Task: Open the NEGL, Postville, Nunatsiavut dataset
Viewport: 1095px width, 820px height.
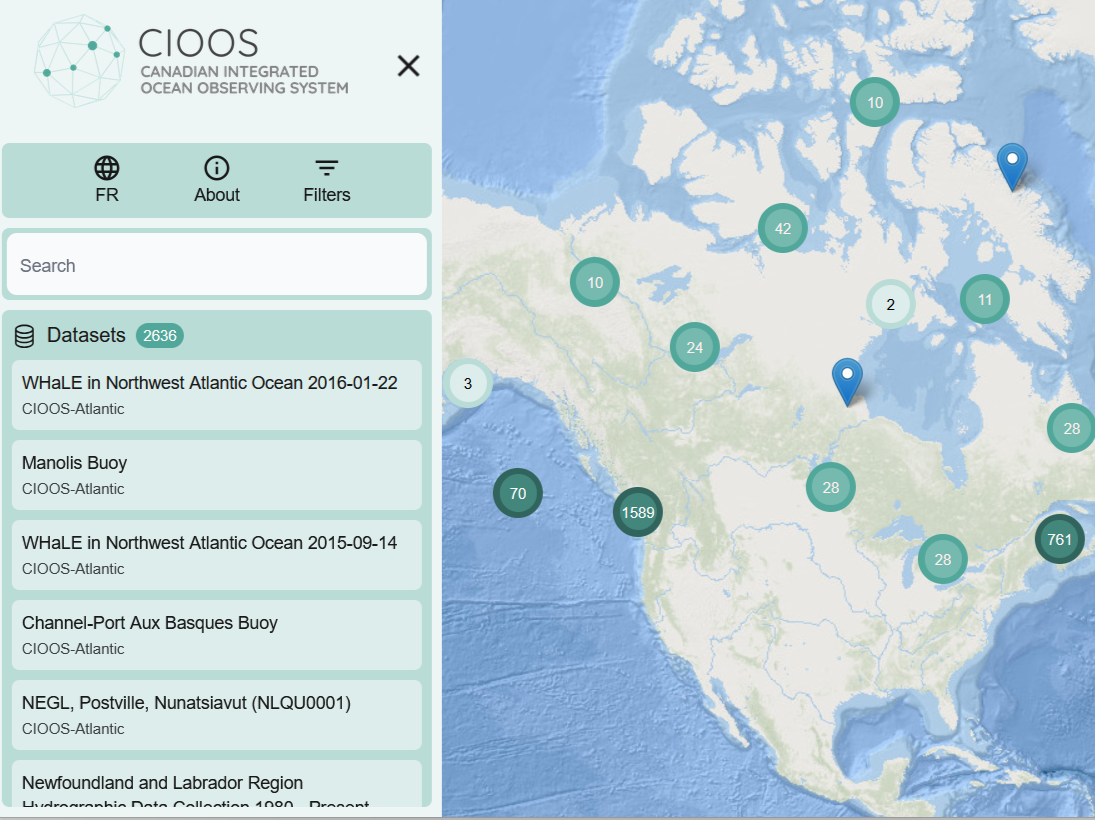Action: point(217,714)
